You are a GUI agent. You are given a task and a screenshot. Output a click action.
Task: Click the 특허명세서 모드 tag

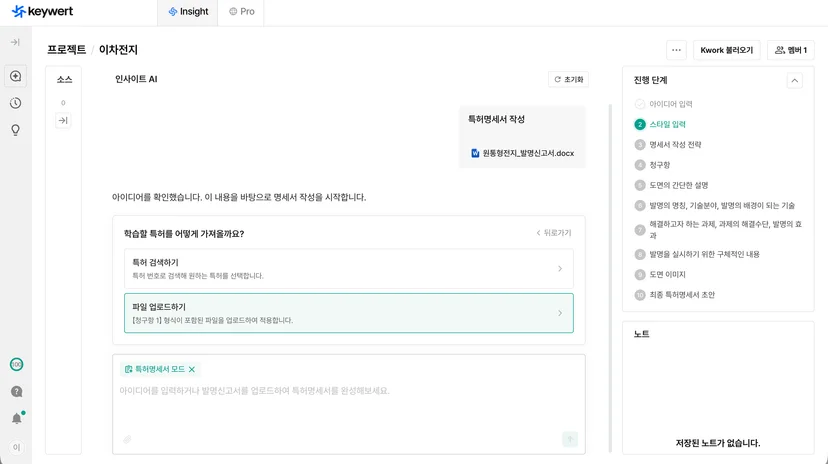click(x=159, y=370)
